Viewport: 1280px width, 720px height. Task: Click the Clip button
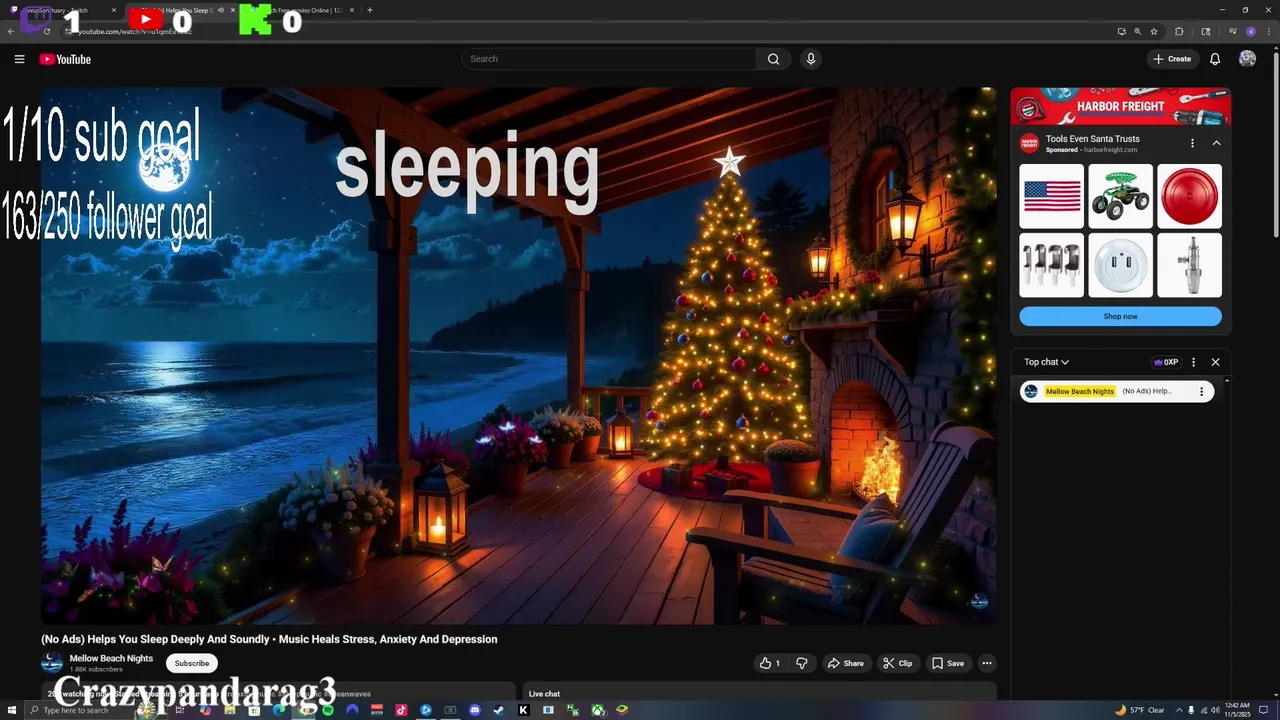pyautogui.click(x=897, y=663)
